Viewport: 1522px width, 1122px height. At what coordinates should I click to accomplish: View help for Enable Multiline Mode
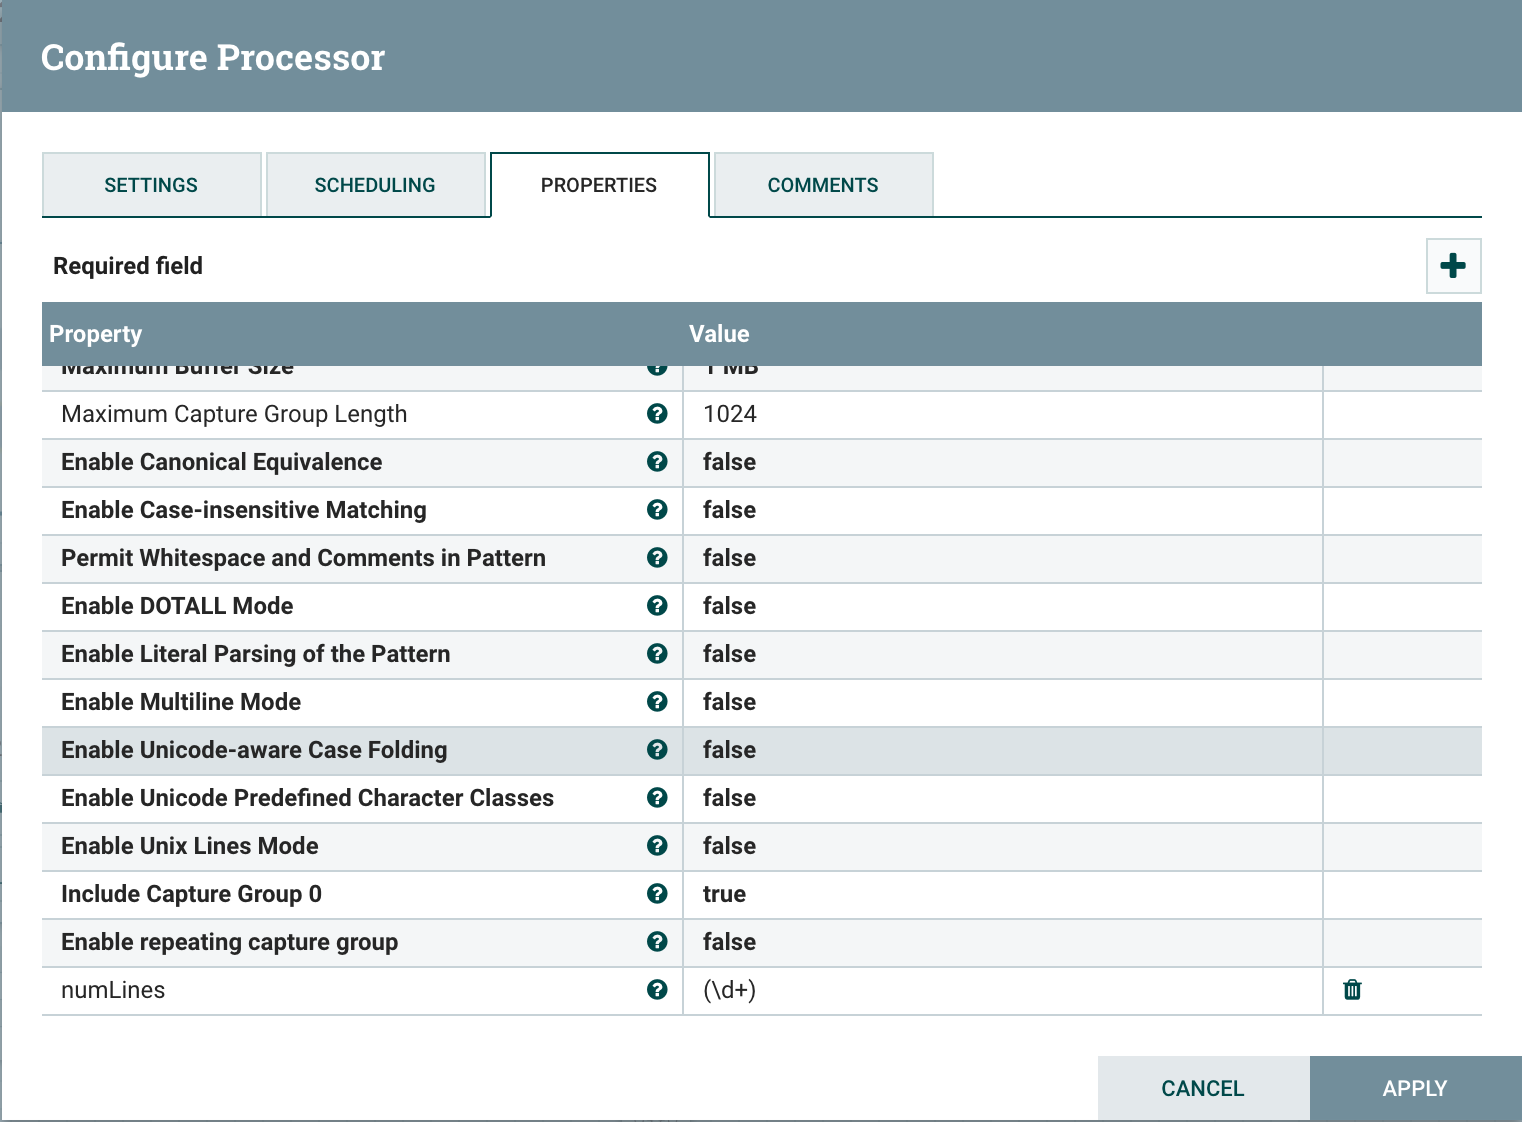657,702
